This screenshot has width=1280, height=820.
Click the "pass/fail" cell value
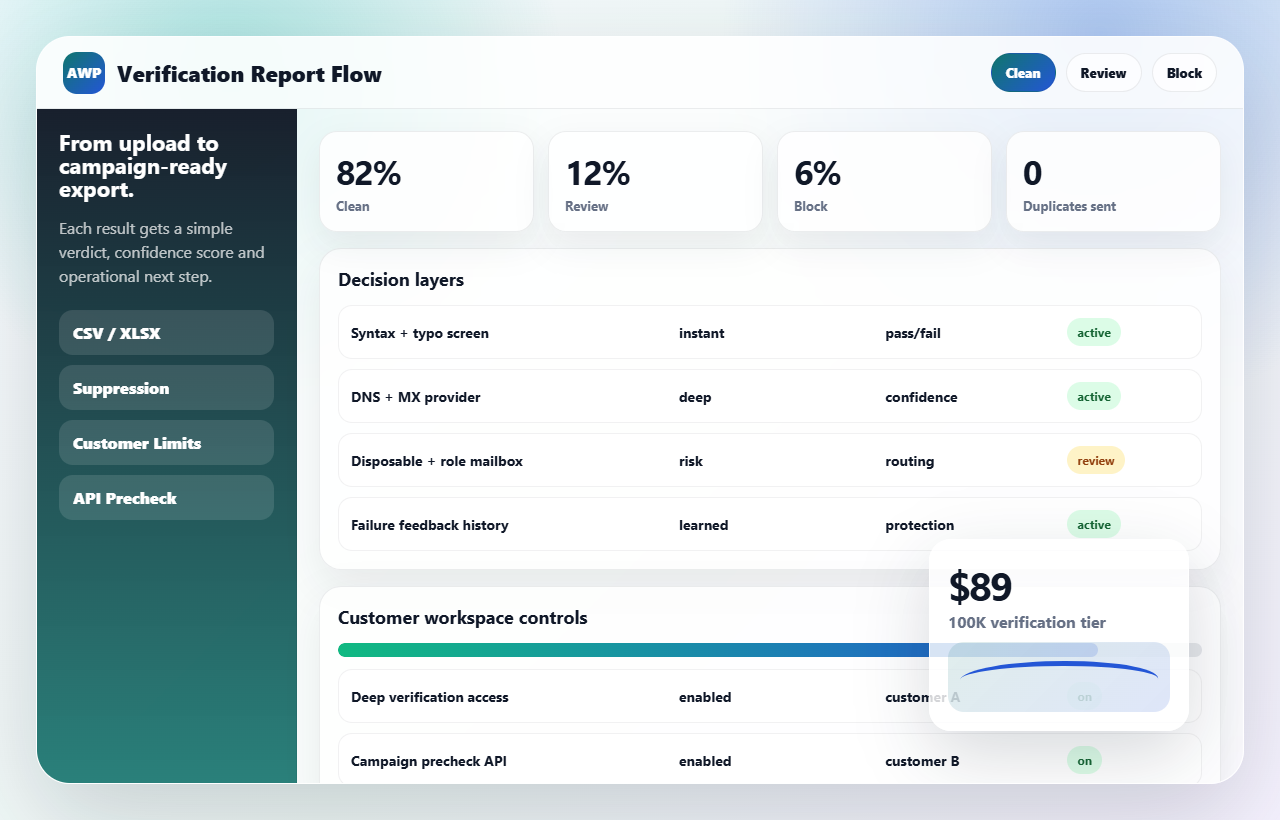[913, 333]
